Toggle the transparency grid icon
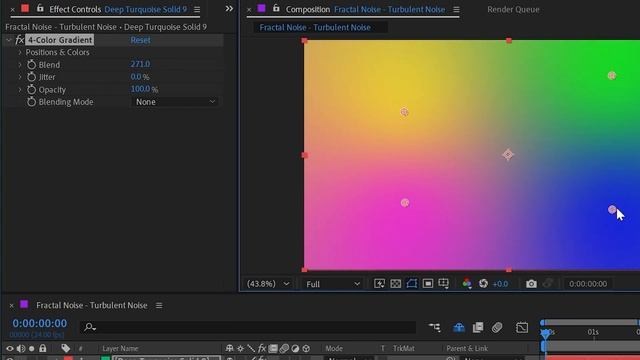The width and height of the screenshot is (640, 360). [x=396, y=284]
